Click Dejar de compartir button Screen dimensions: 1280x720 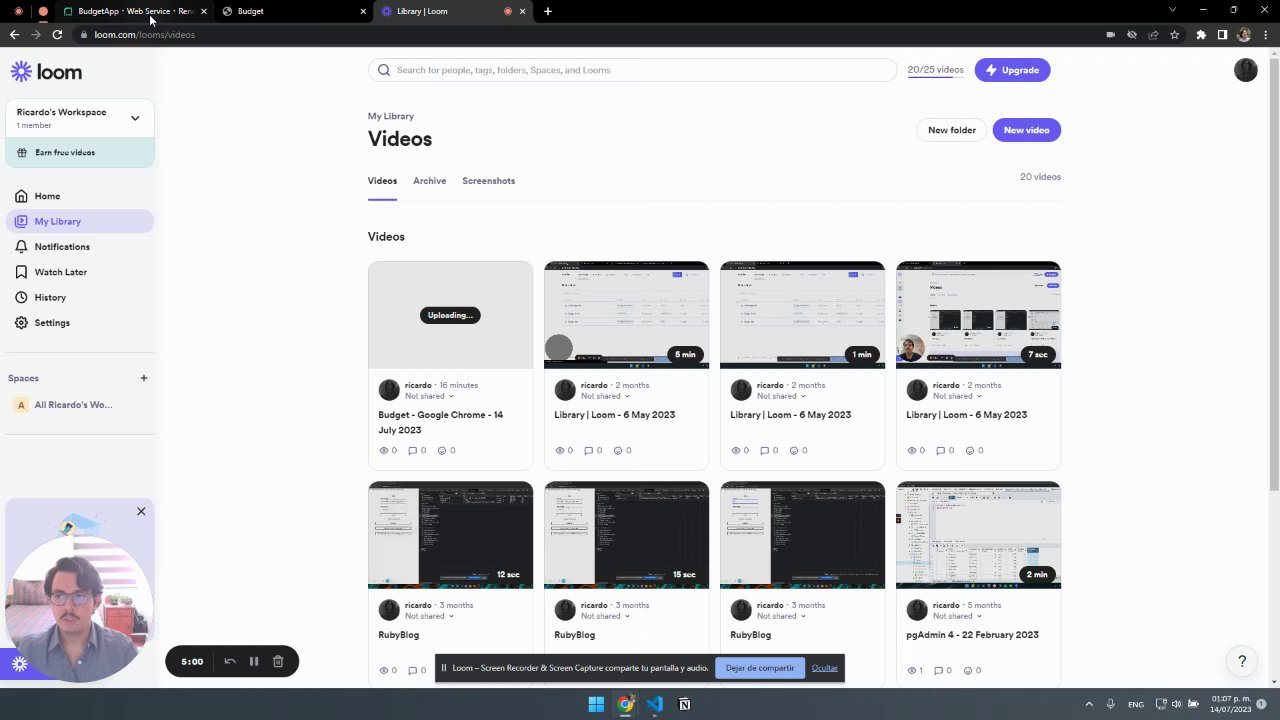pyautogui.click(x=760, y=668)
